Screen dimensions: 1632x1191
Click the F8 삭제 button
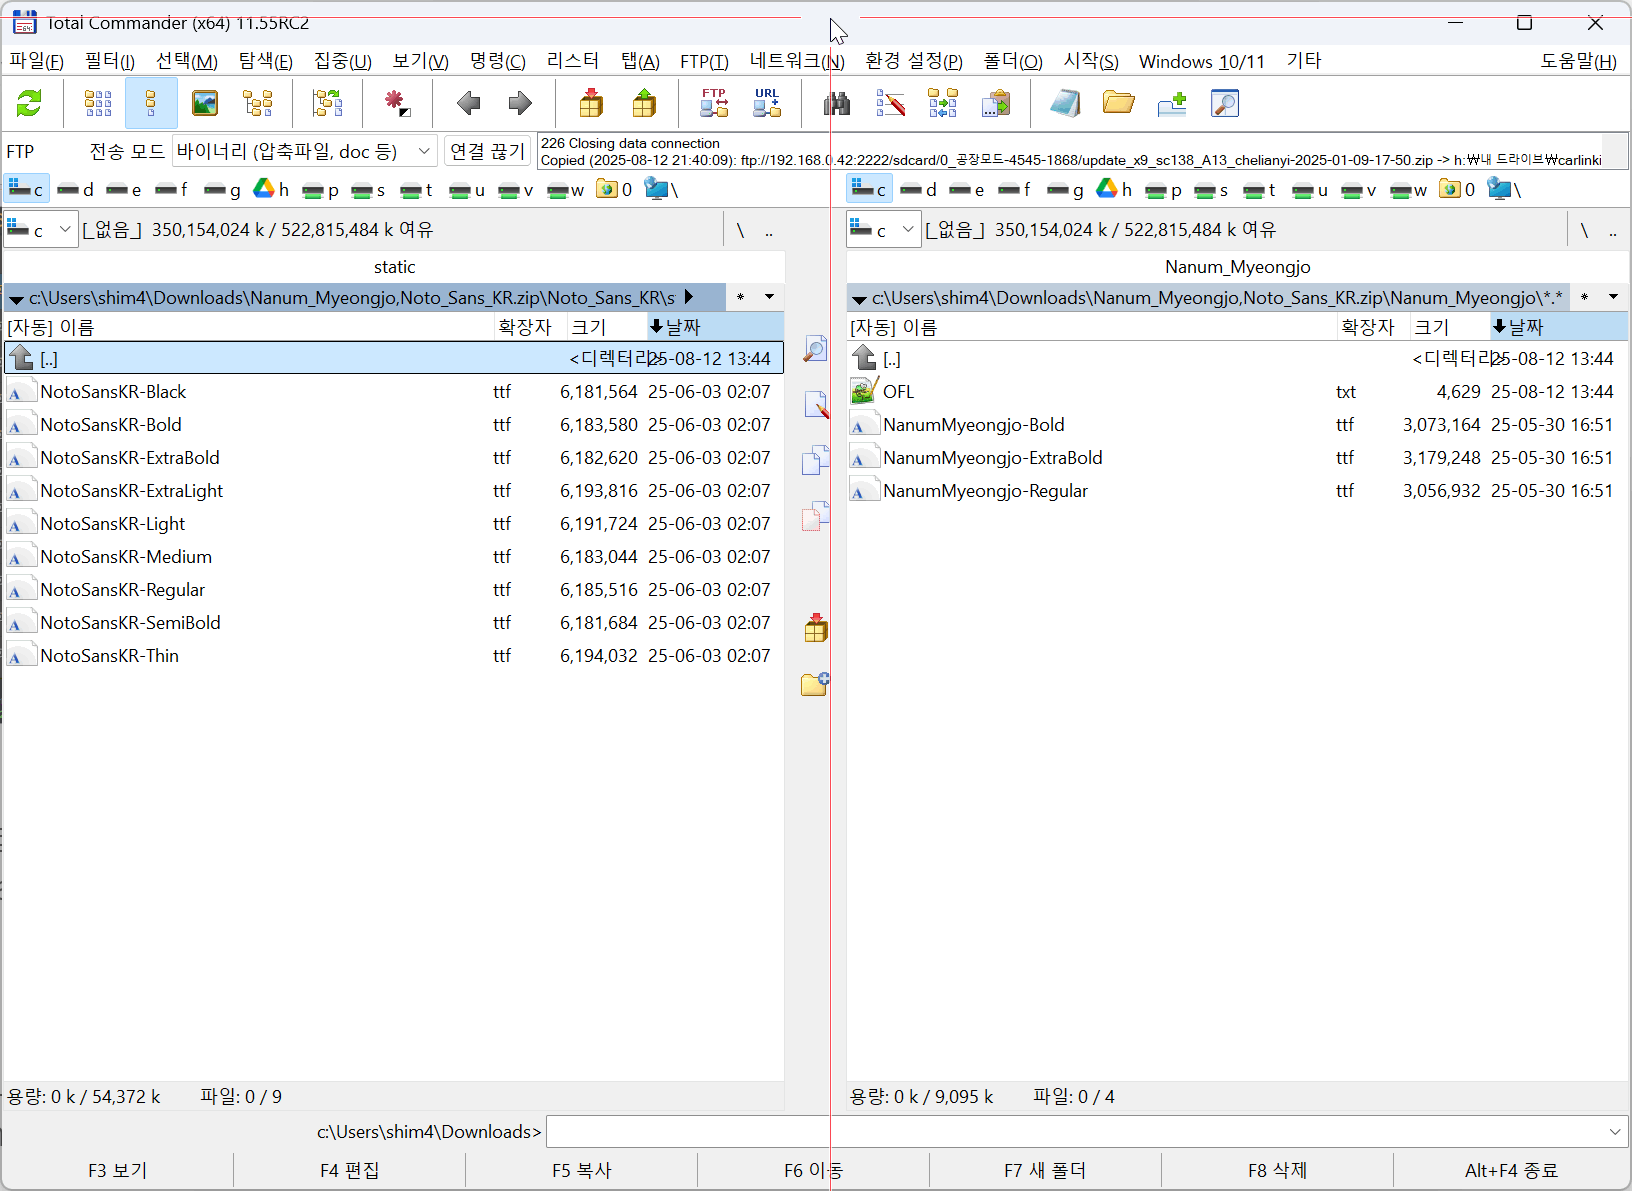tap(1277, 1170)
